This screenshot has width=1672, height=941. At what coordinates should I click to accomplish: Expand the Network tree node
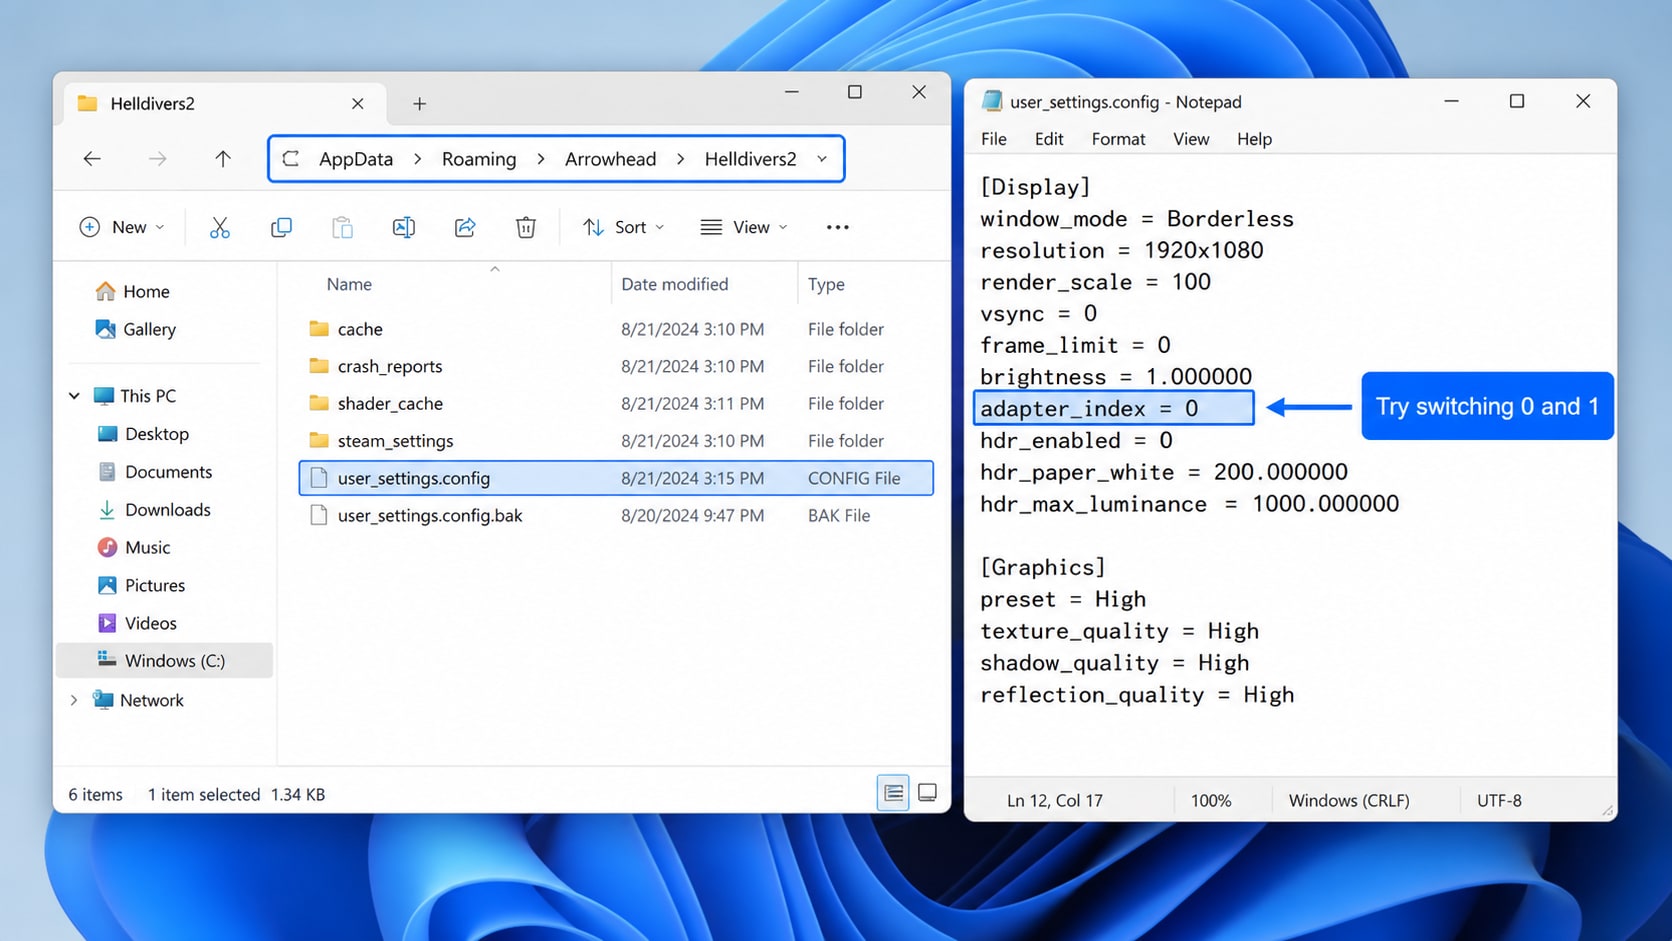pyautogui.click(x=74, y=700)
